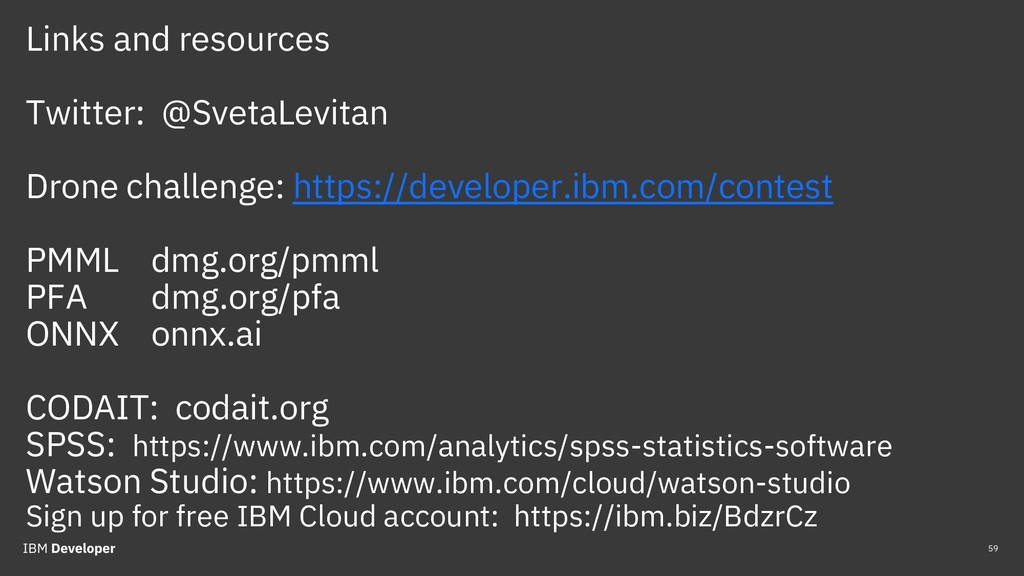Click the onnx.ai address
1024x576 pixels.
206,334
